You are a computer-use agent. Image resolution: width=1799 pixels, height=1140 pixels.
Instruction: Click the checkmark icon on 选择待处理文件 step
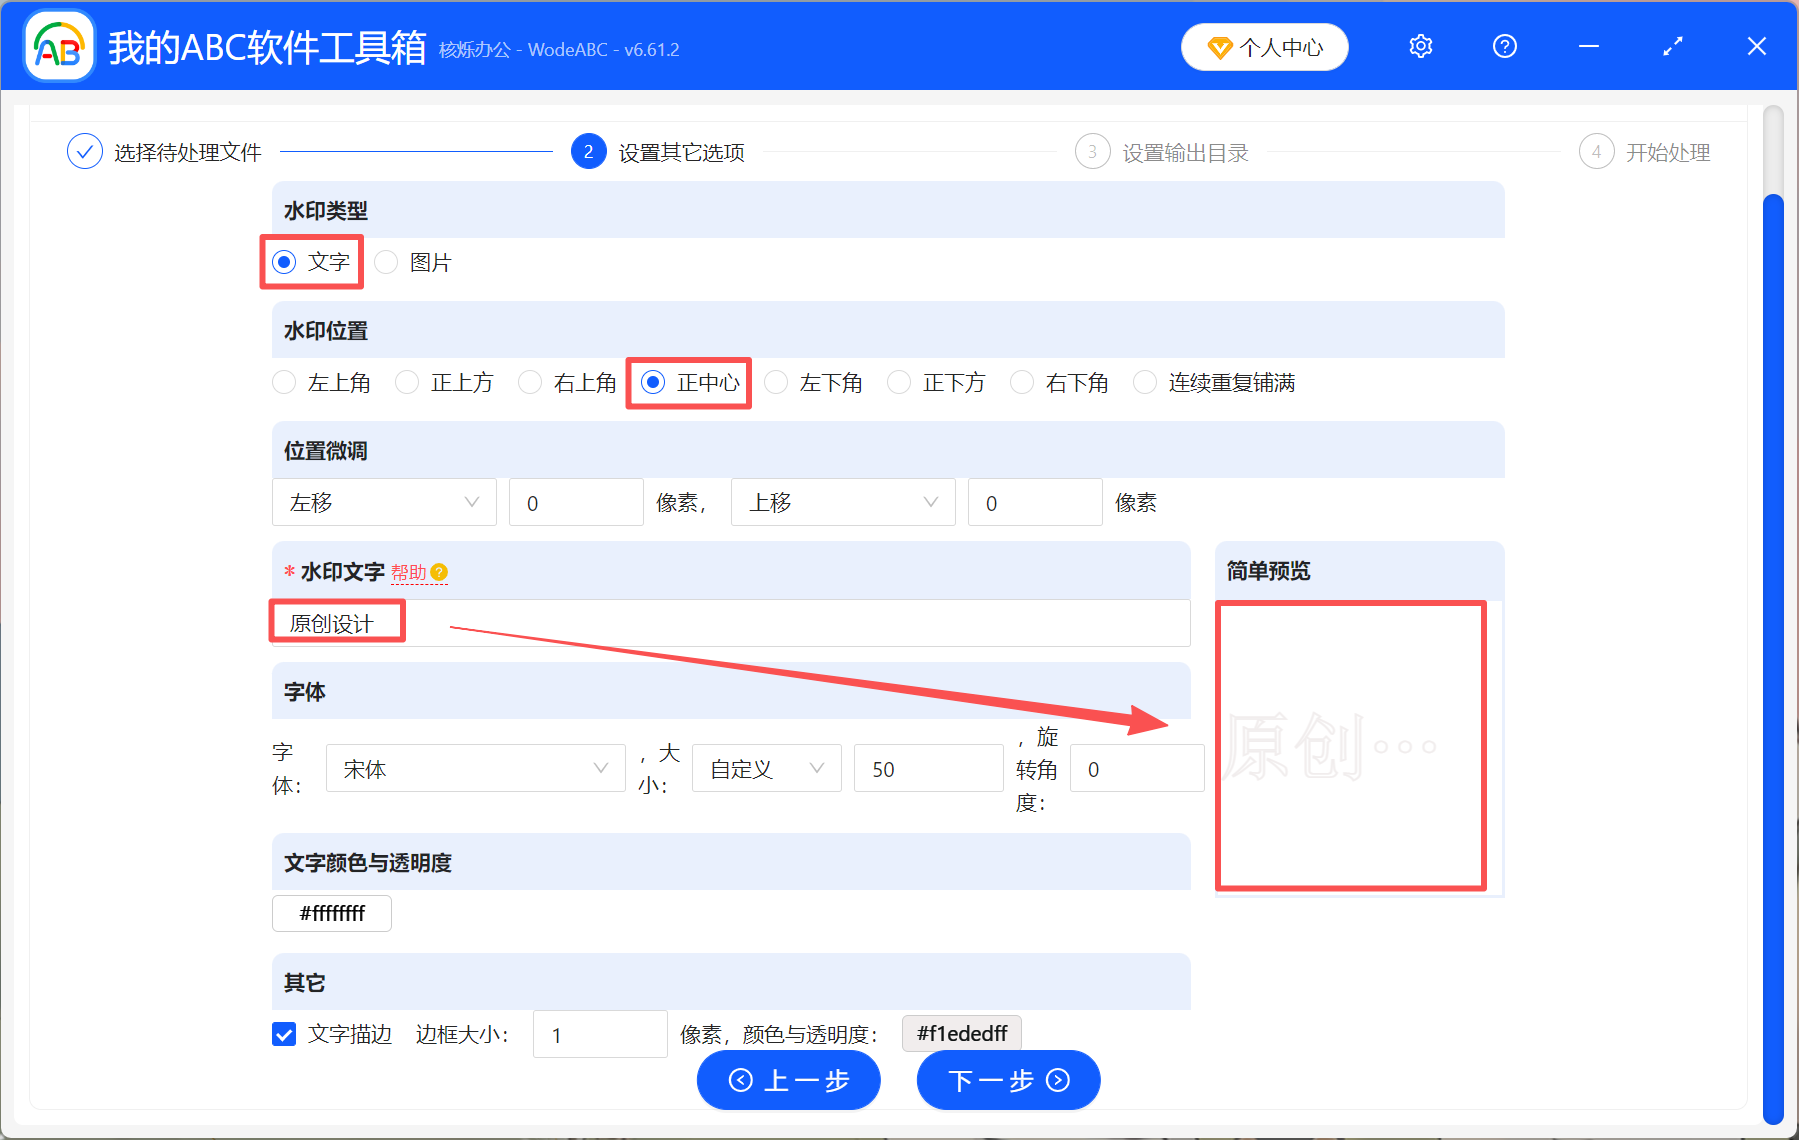(x=84, y=151)
